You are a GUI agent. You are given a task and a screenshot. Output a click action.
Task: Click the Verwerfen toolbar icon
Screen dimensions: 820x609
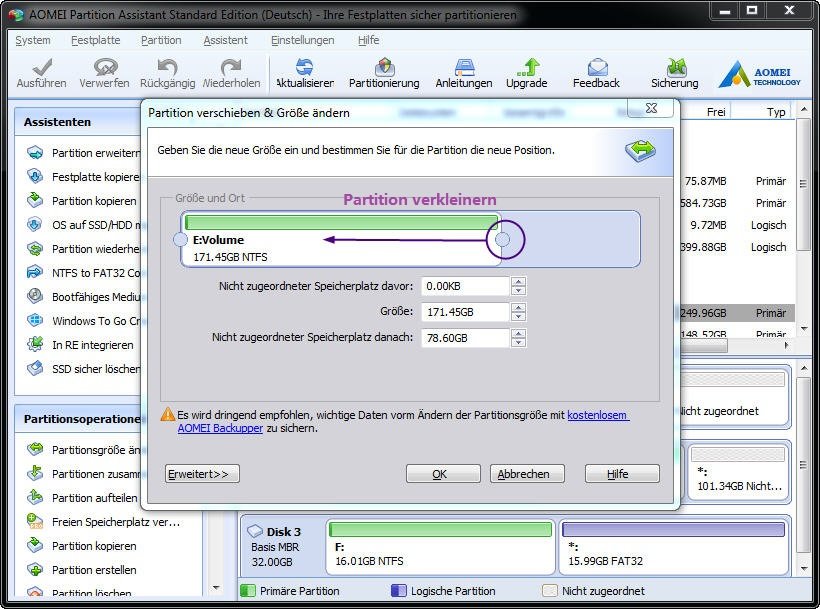[105, 67]
